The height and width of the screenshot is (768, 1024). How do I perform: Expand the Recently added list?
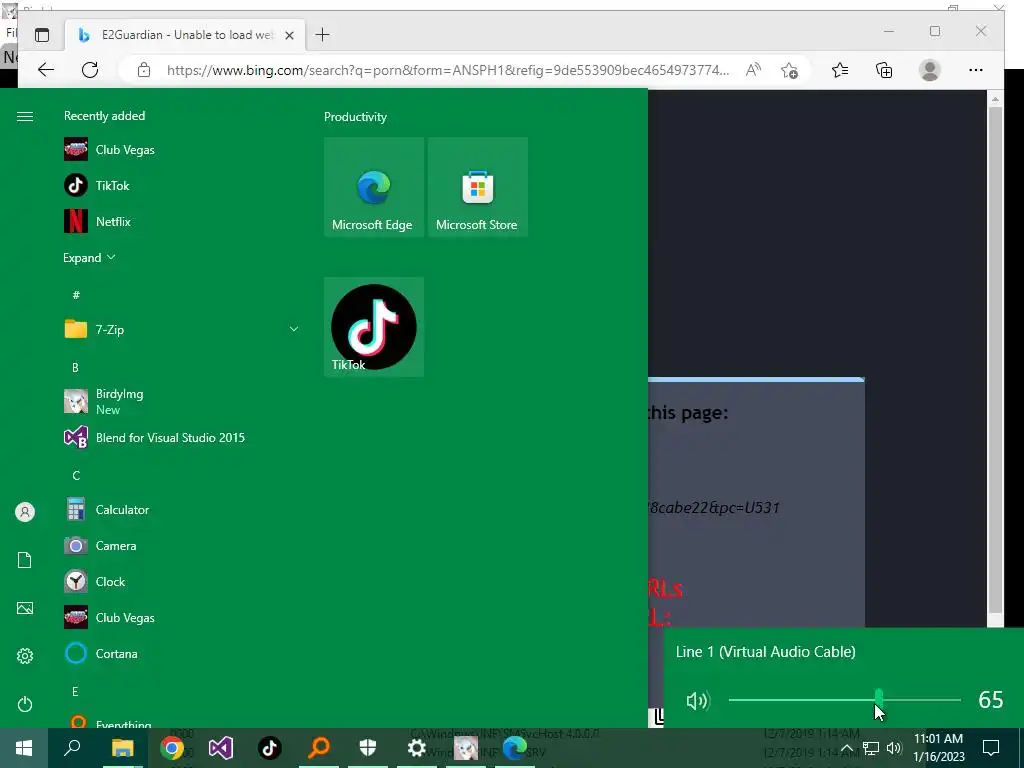click(89, 258)
